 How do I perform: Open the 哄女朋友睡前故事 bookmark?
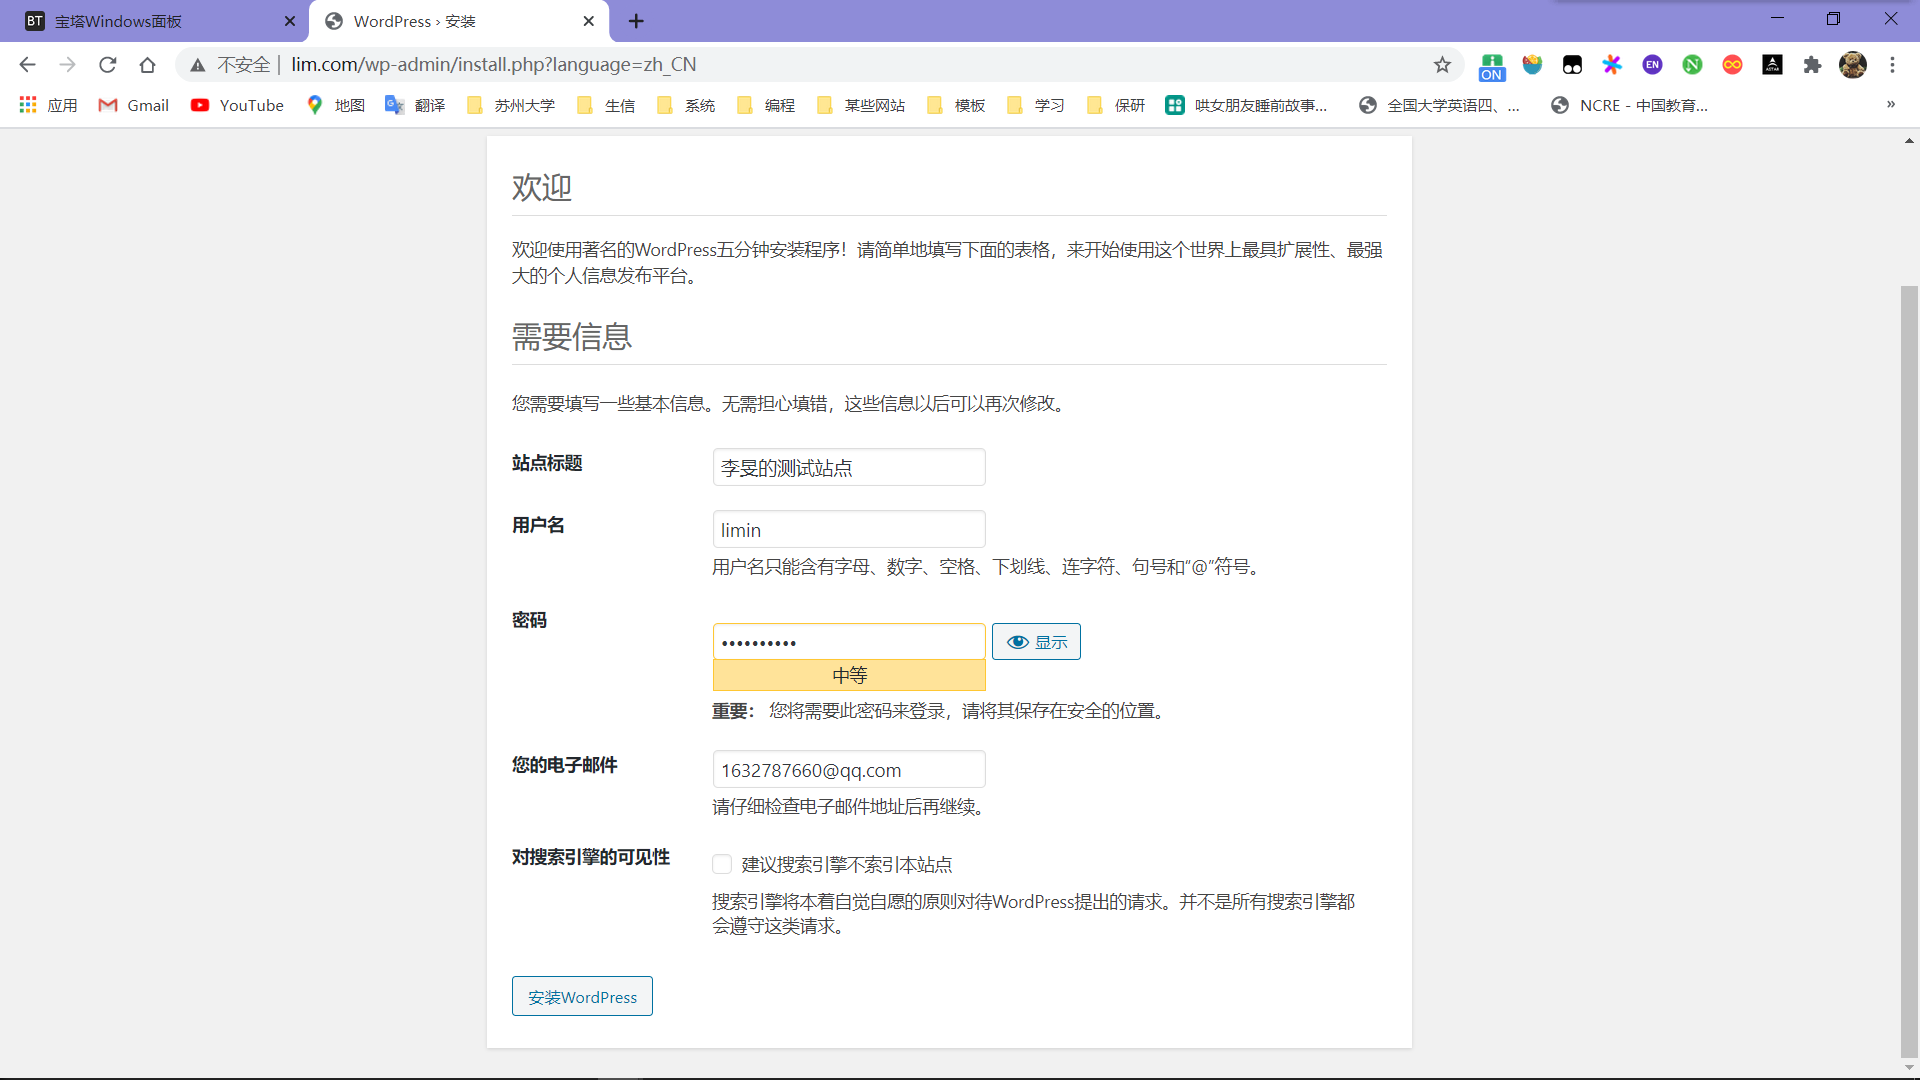[x=1247, y=105]
